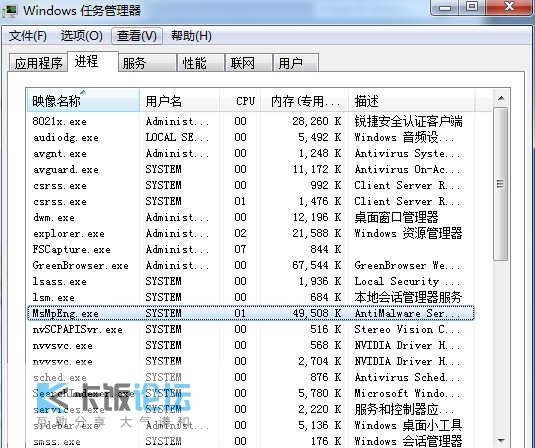
Task: Click the scrollbar down arrow
Action: coord(501,440)
